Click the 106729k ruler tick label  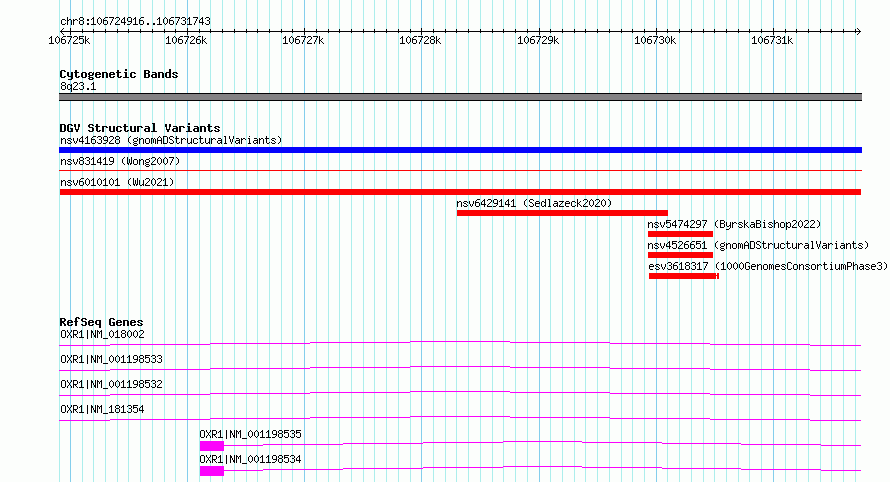coord(538,40)
